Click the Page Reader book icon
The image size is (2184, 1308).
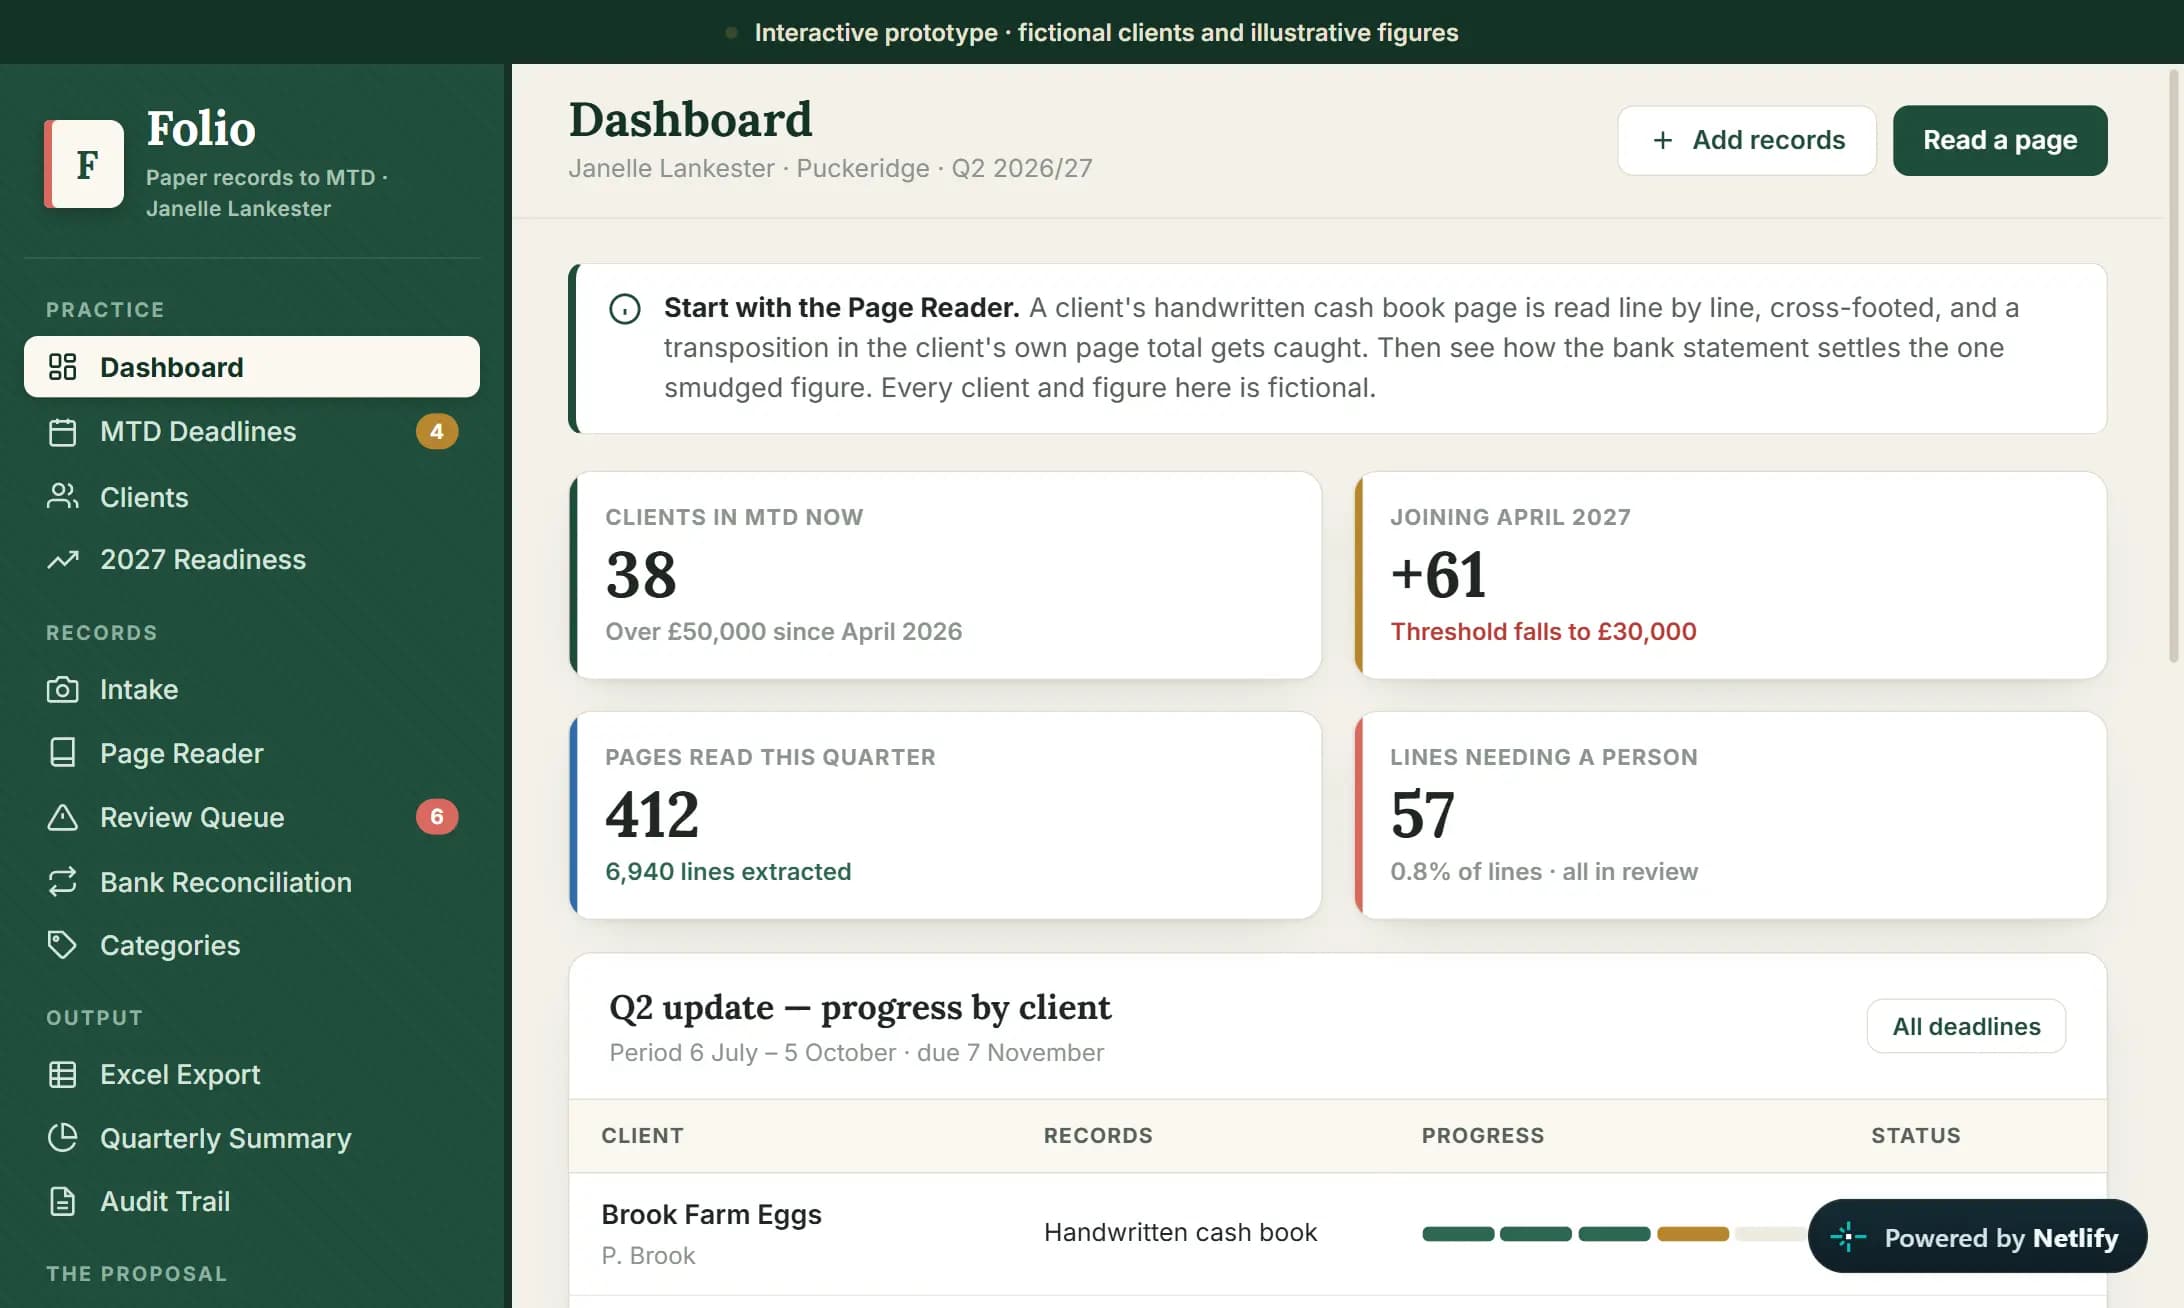62,753
